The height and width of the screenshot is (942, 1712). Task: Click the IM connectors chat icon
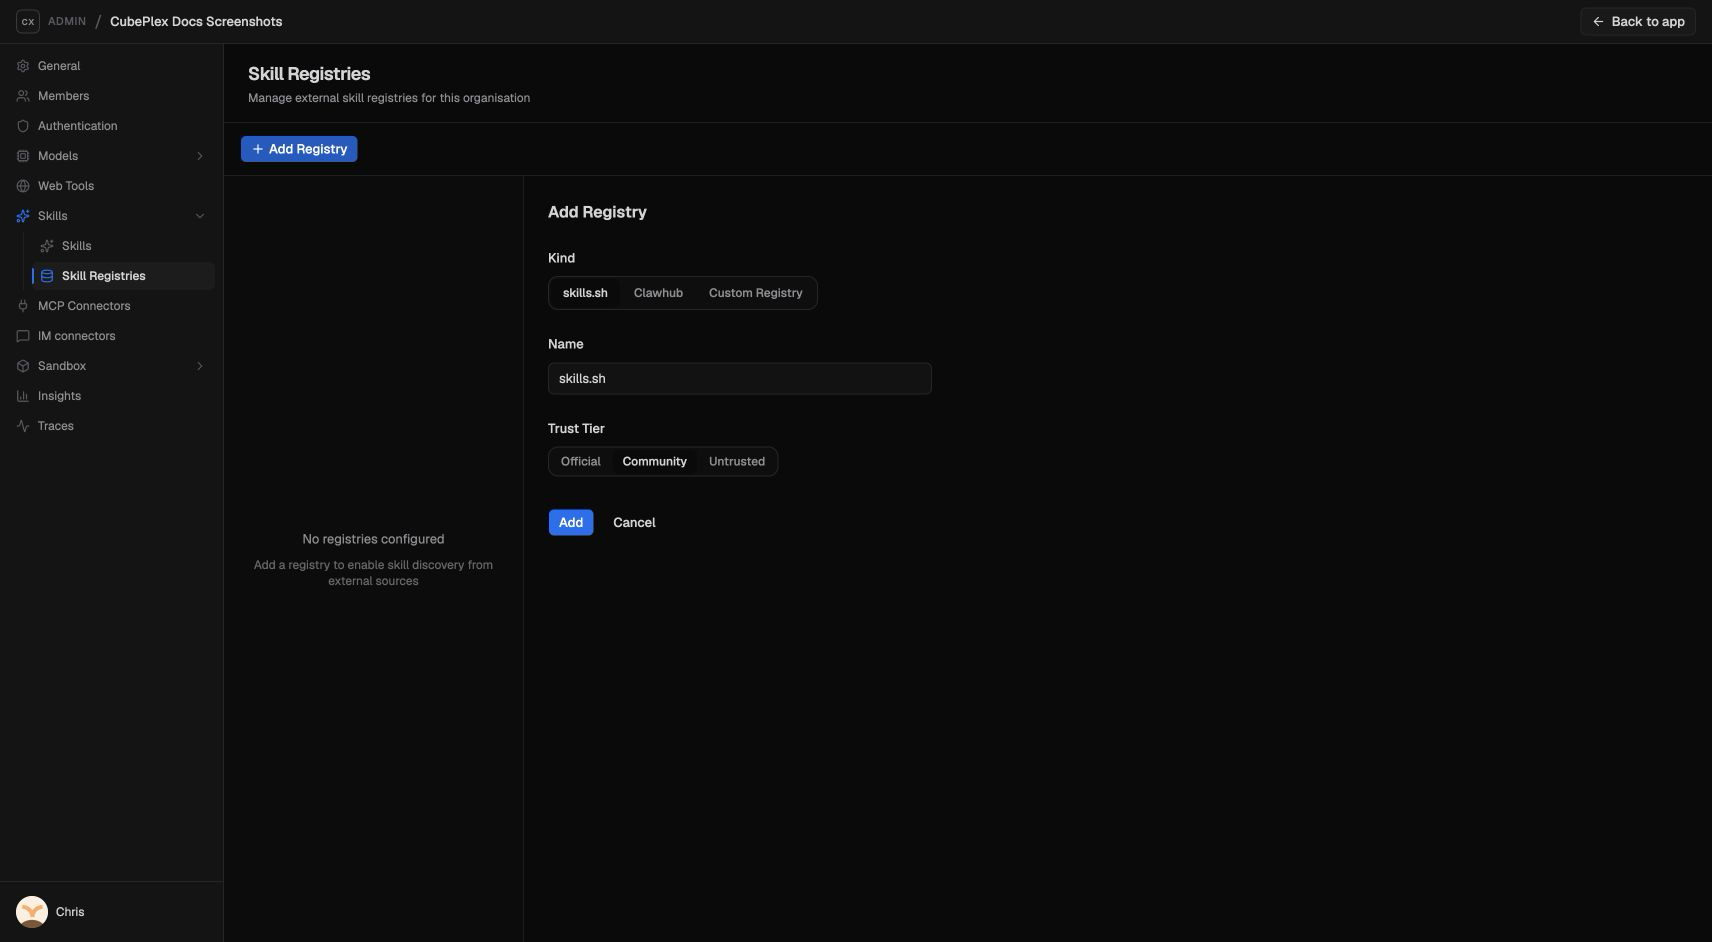click(x=23, y=336)
